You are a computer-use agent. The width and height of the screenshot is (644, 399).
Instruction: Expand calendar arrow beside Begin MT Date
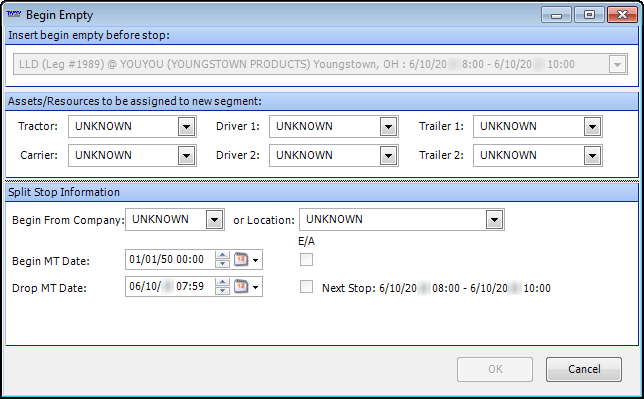click(x=255, y=260)
